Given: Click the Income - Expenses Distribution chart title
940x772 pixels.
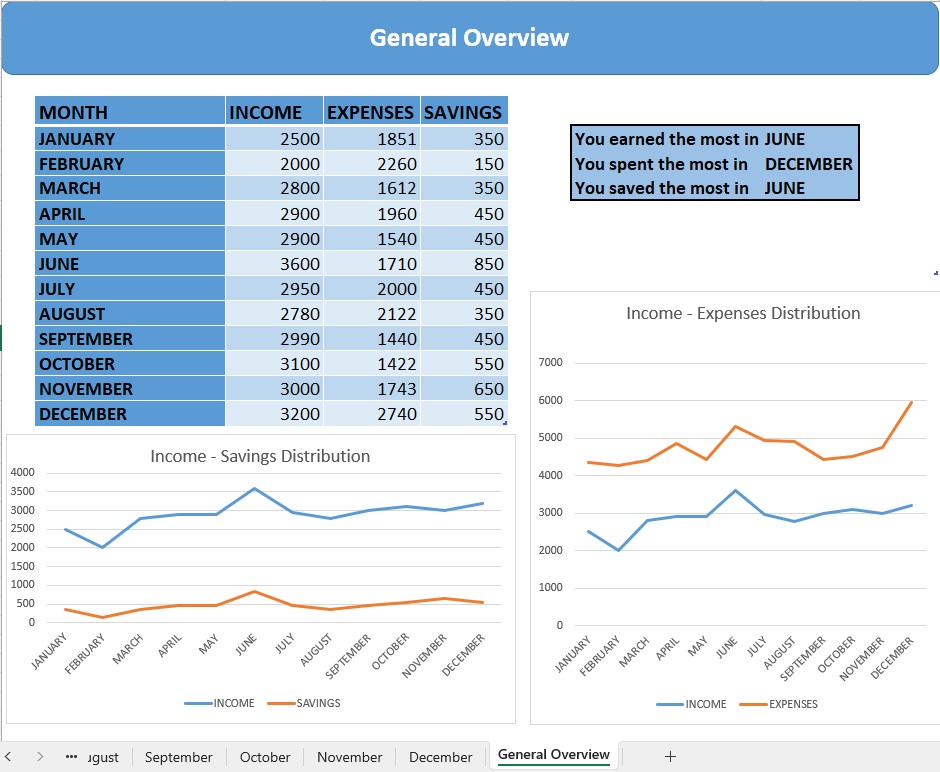Looking at the screenshot, I should (742, 313).
